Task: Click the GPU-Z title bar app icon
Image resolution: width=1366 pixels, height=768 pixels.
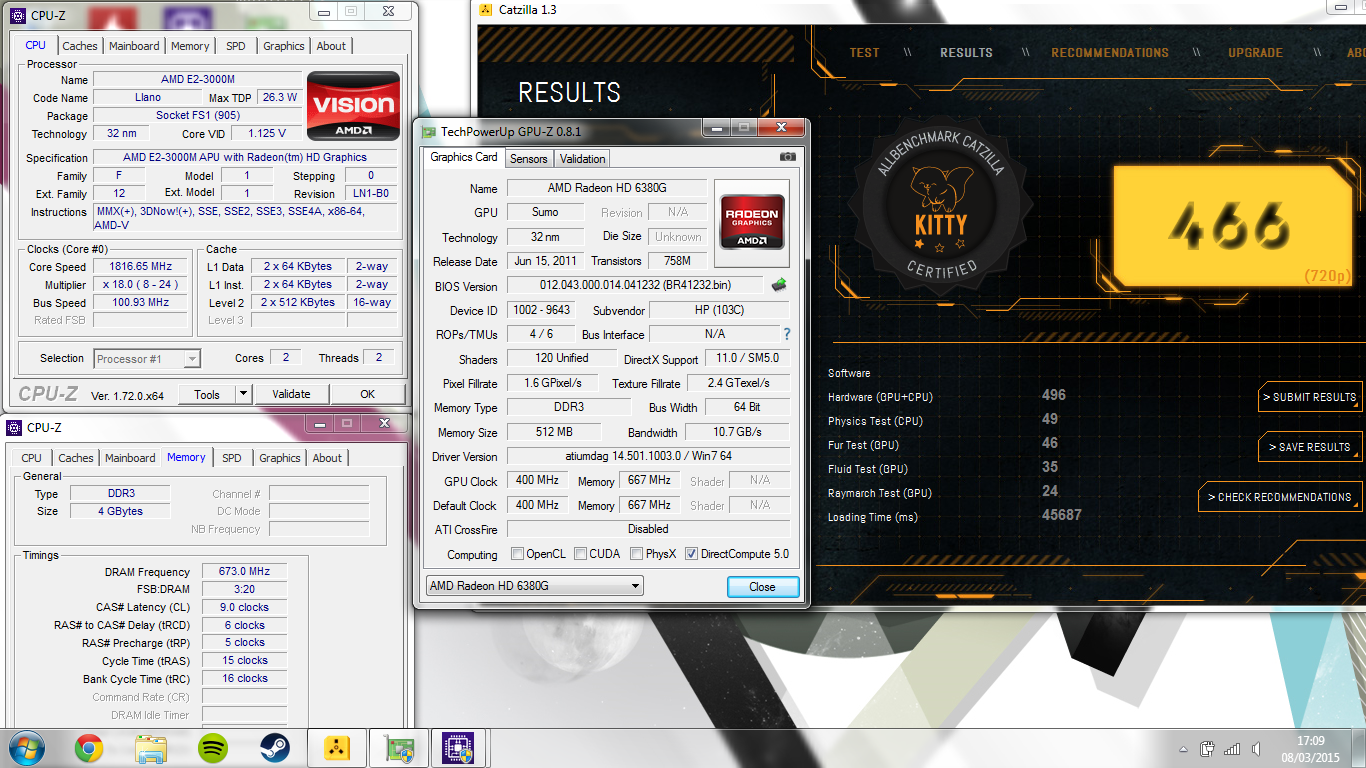Action: click(x=428, y=131)
